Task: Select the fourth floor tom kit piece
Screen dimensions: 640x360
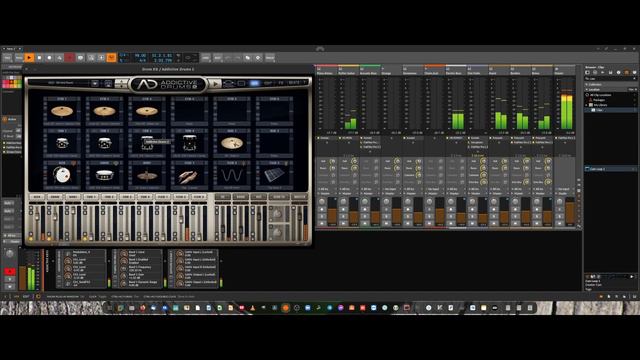Action: [x=189, y=143]
